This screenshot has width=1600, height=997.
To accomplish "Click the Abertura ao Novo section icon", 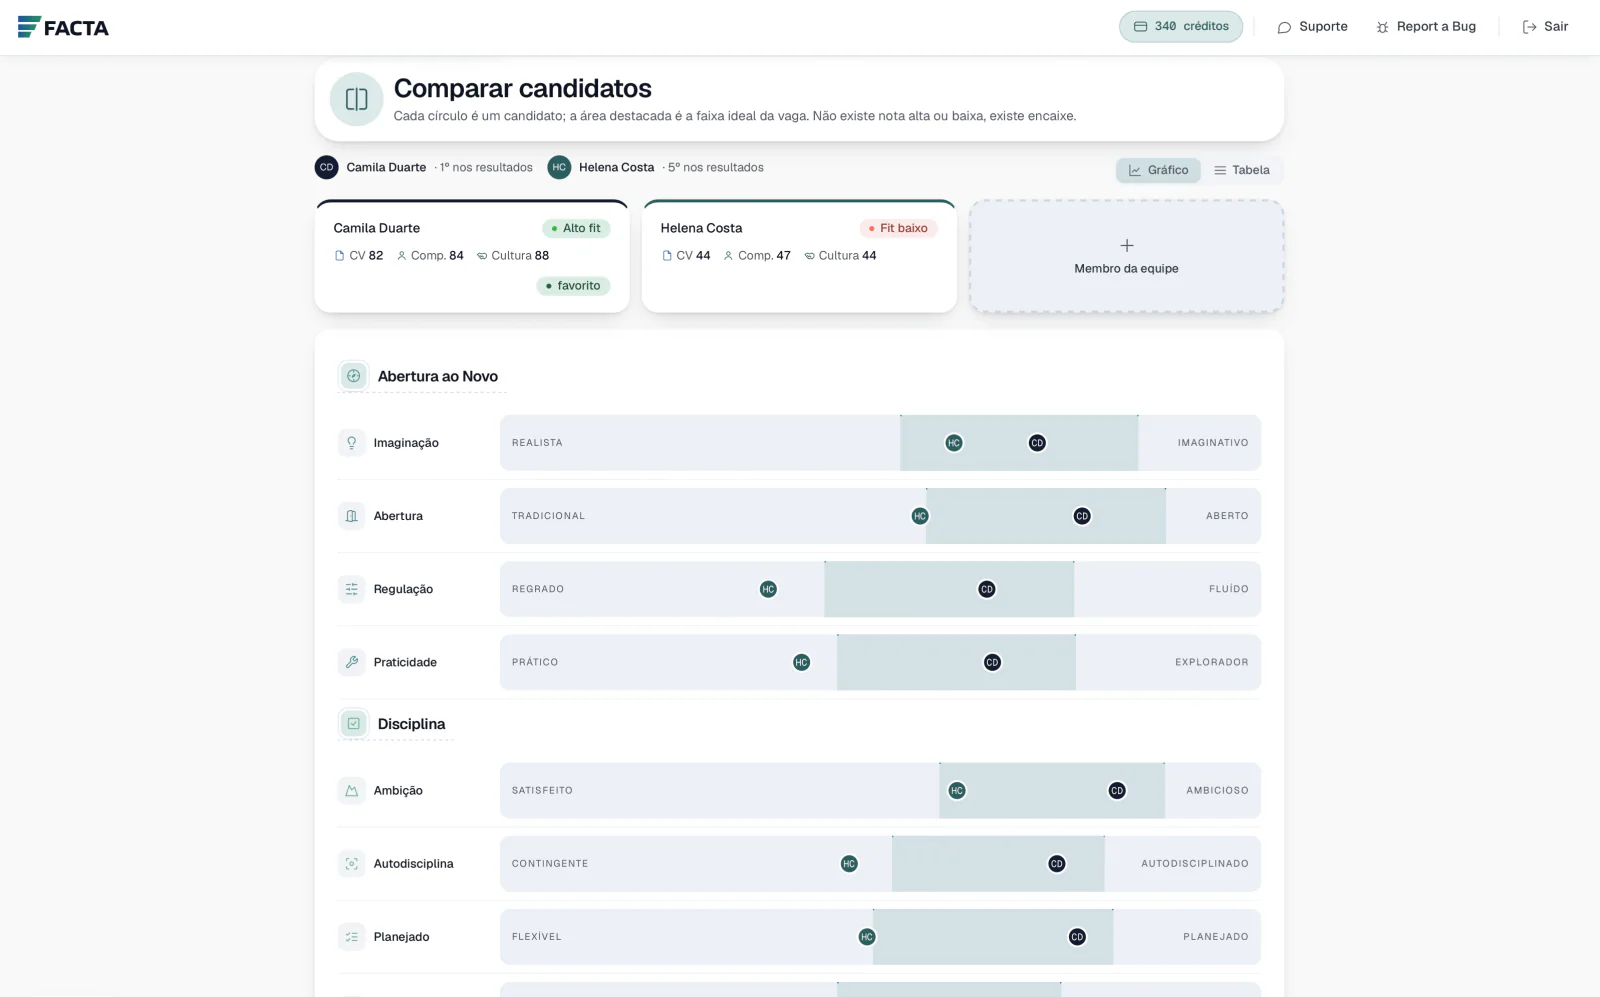I will click(353, 376).
